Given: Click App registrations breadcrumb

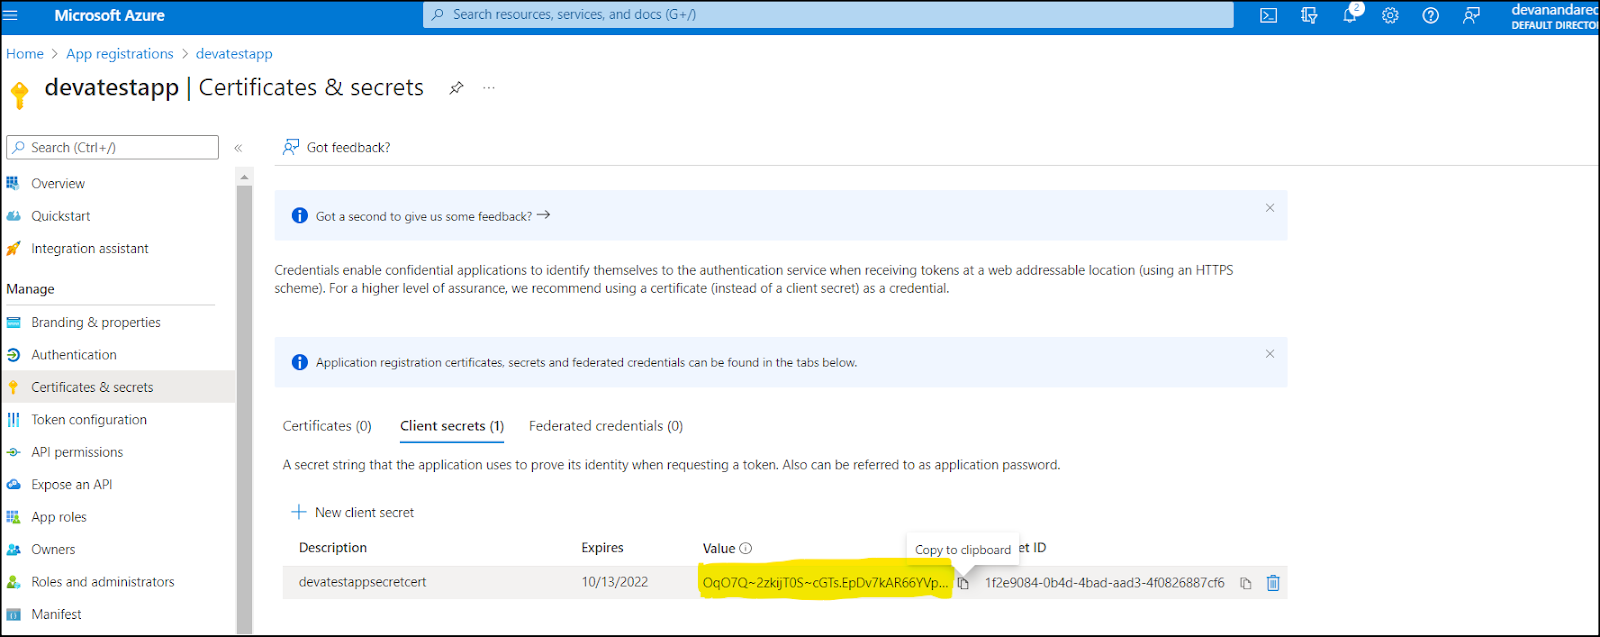Looking at the screenshot, I should pos(120,54).
